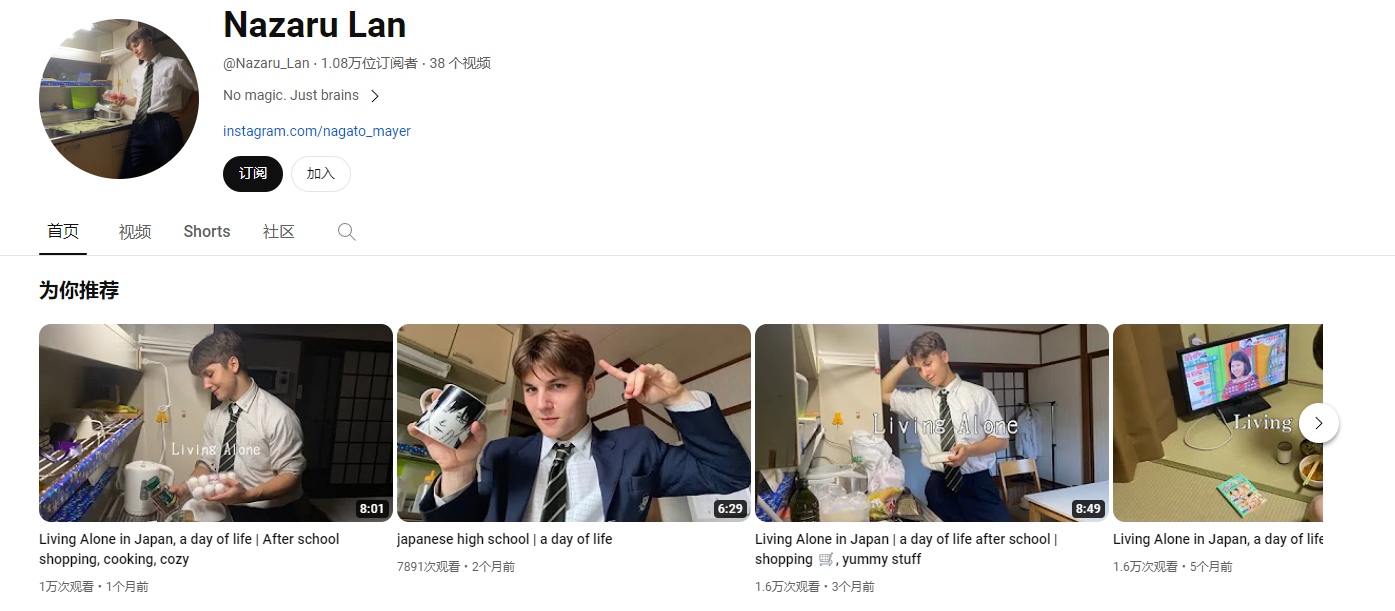Open title 'a day of life after school | shopping'
1395x611 pixels.
click(x=906, y=549)
